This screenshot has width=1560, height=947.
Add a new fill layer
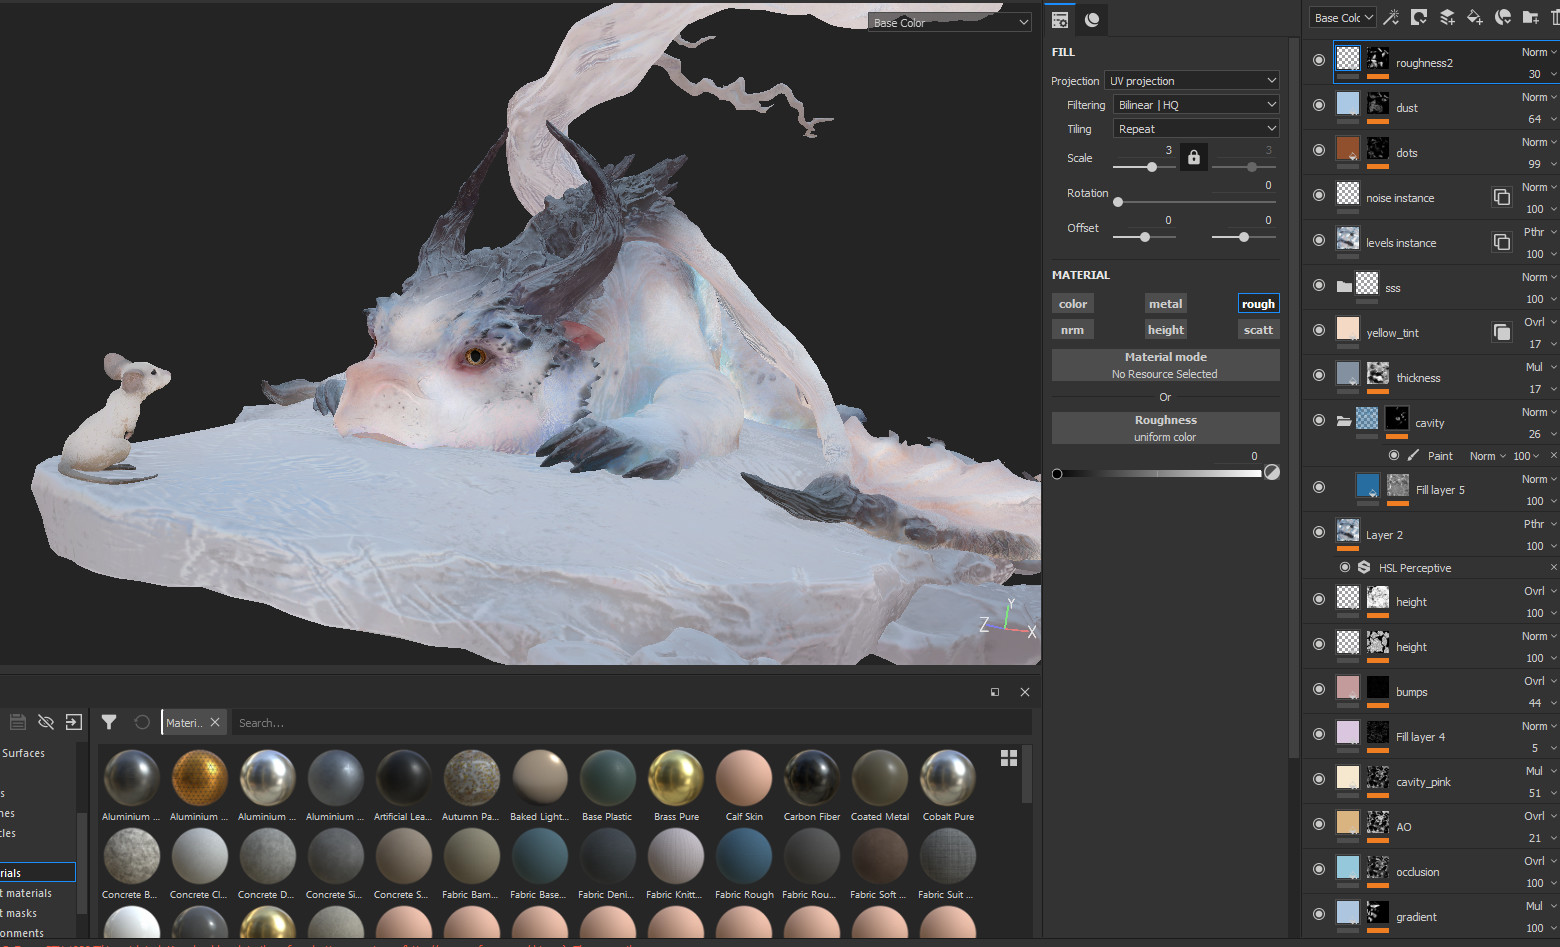pyautogui.click(x=1475, y=17)
